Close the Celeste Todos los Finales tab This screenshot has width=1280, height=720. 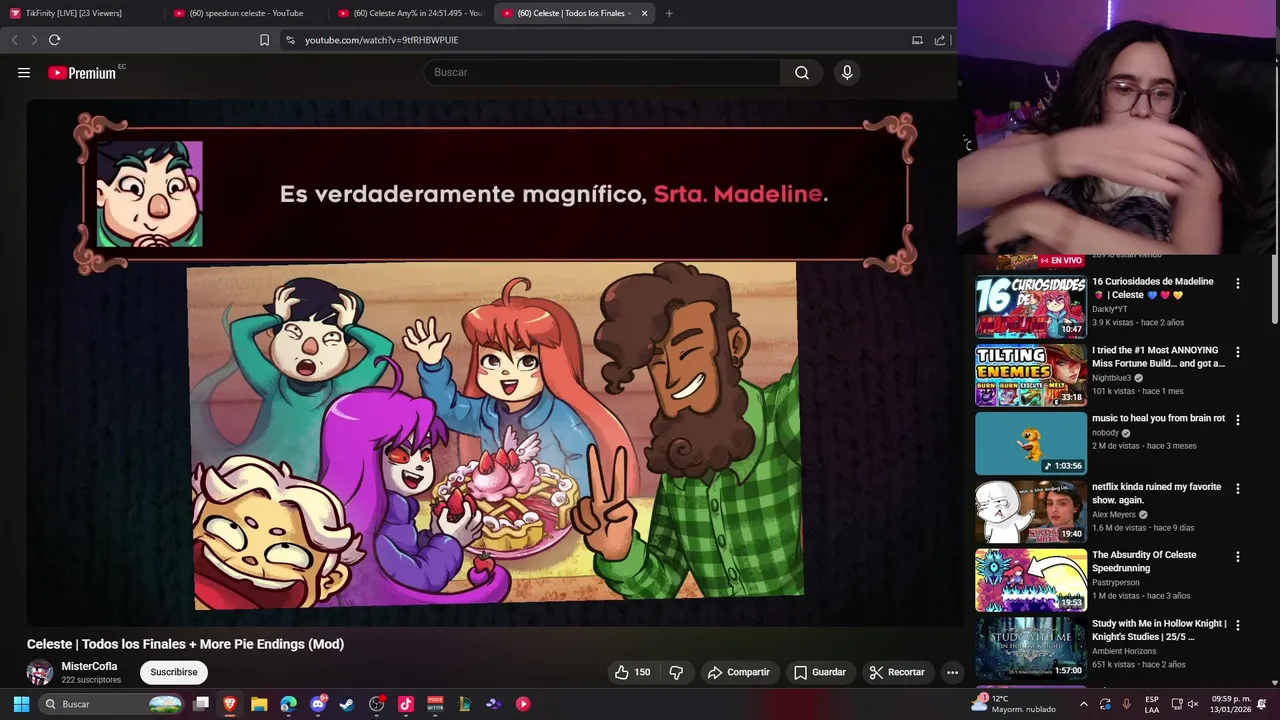[644, 13]
